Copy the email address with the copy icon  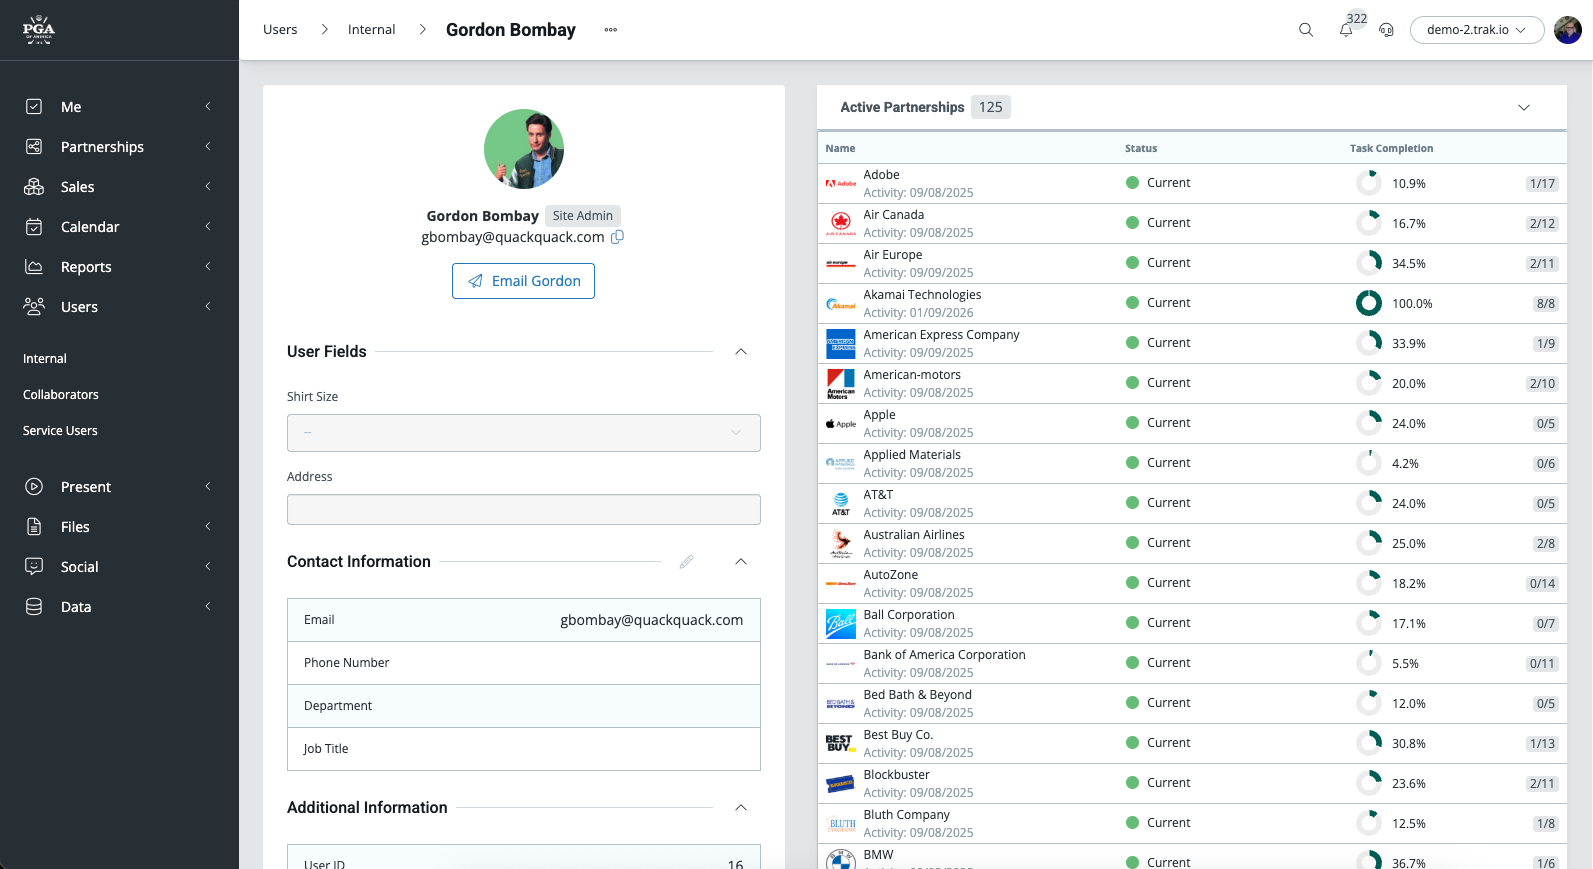pyautogui.click(x=618, y=237)
